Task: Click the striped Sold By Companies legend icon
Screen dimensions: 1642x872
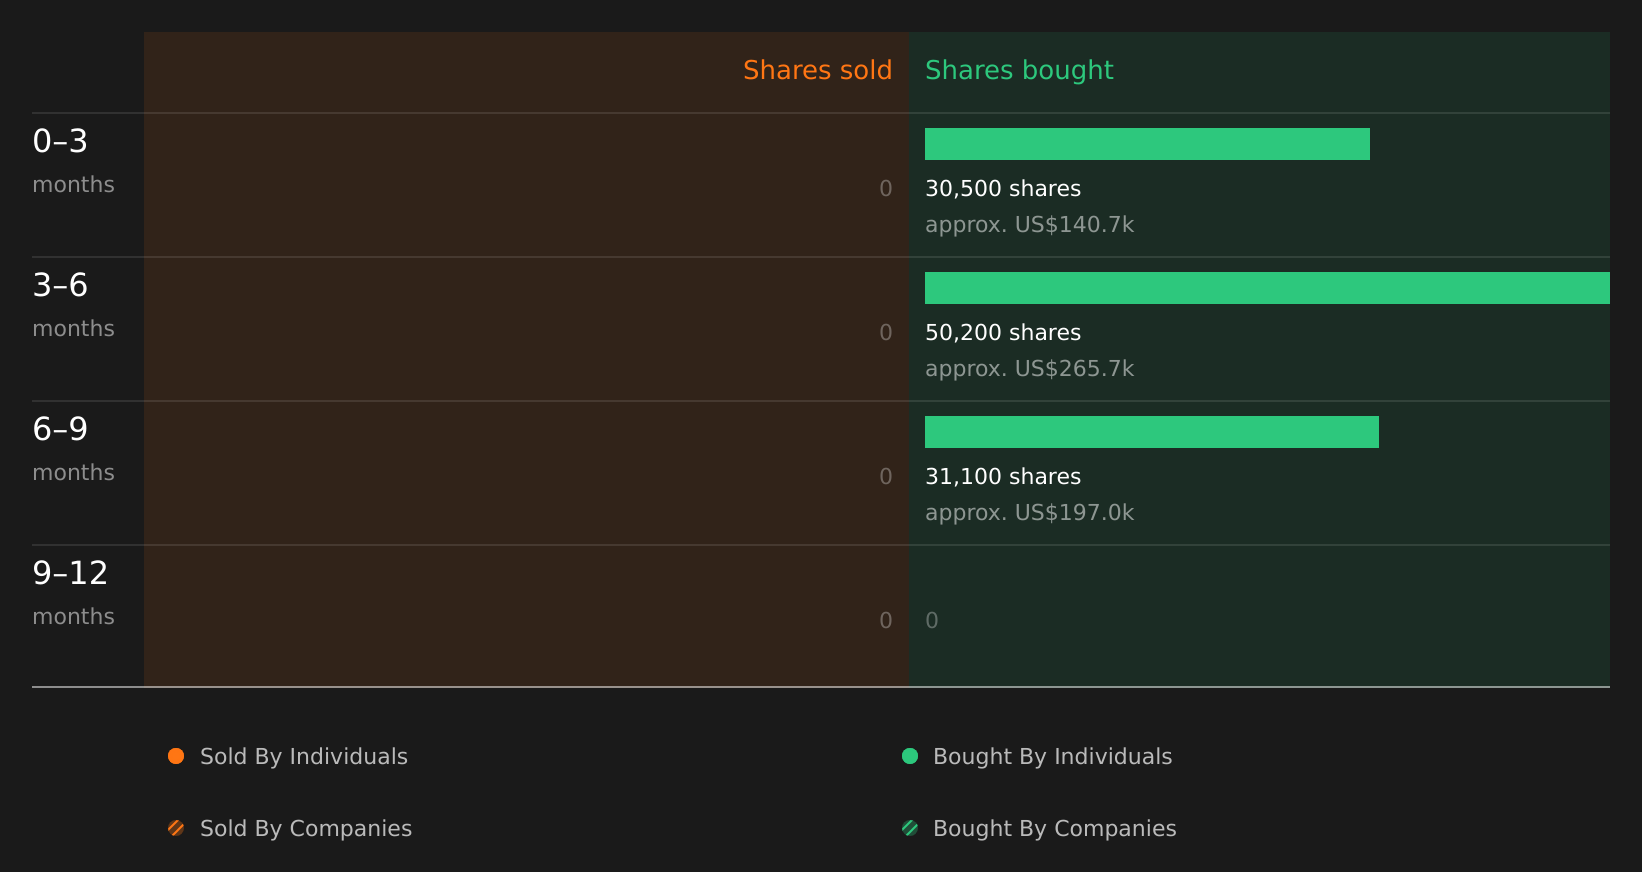Action: coord(176,828)
